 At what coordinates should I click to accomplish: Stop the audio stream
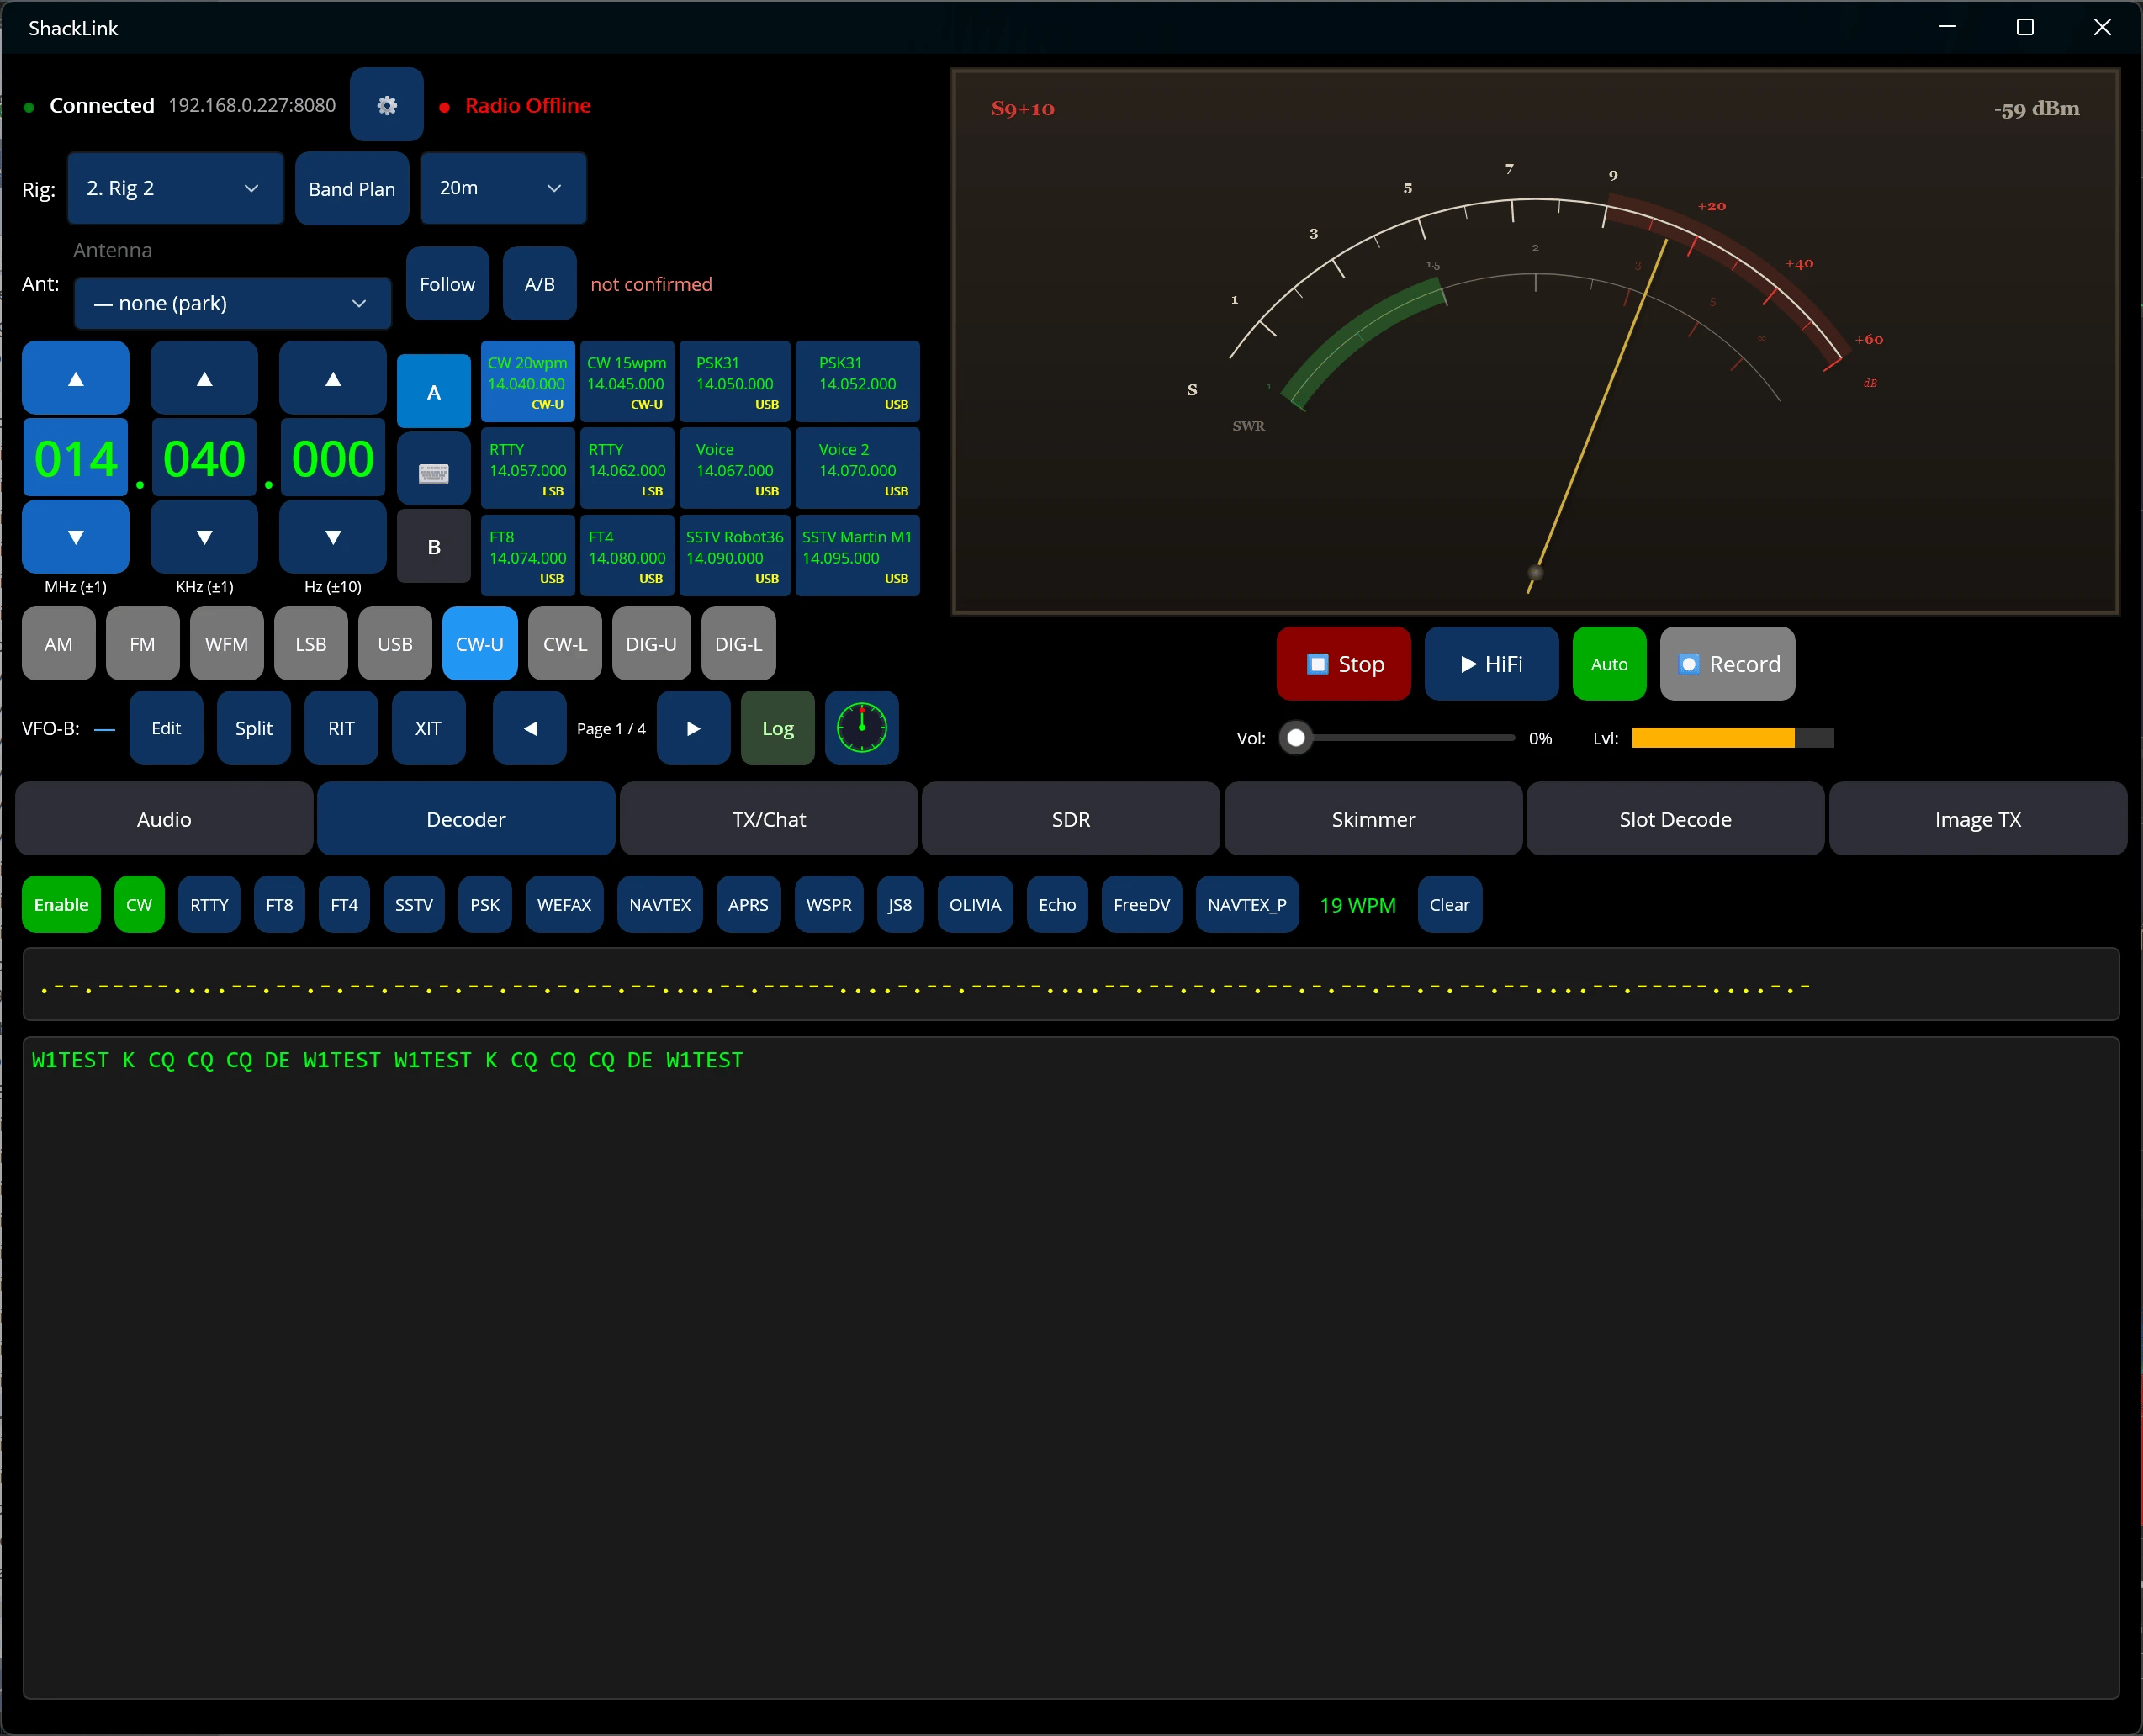tap(1343, 664)
